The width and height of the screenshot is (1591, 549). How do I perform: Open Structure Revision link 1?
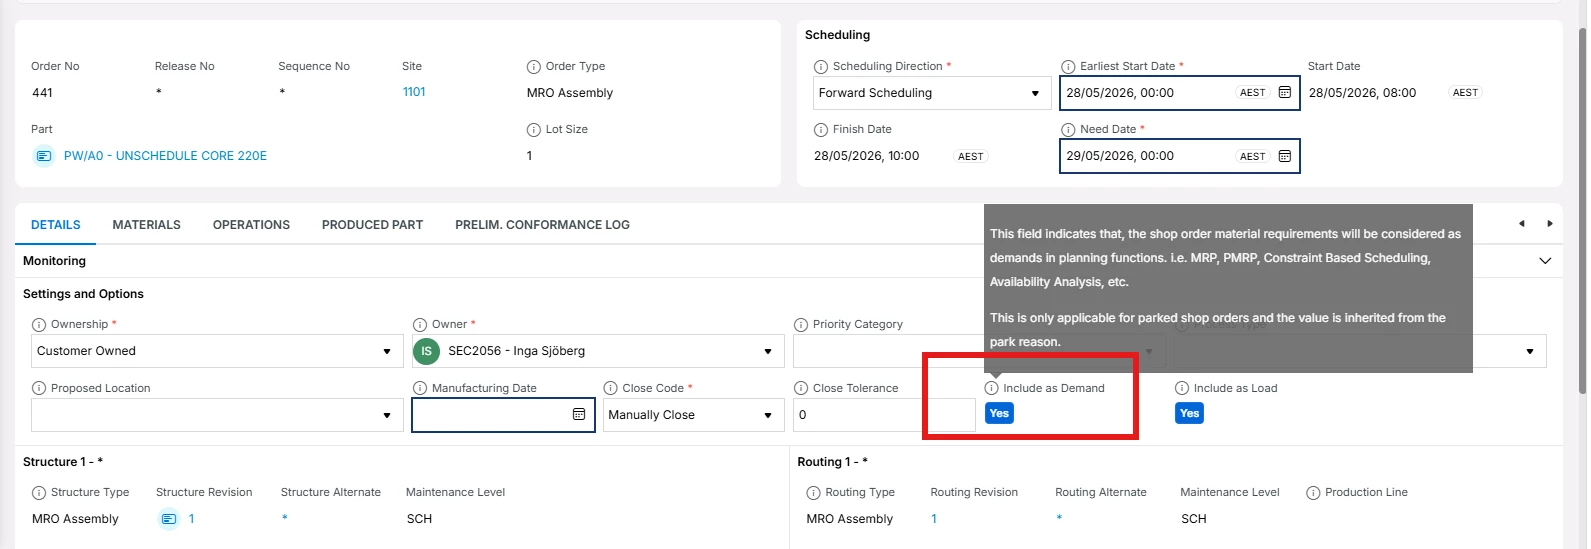point(191,519)
